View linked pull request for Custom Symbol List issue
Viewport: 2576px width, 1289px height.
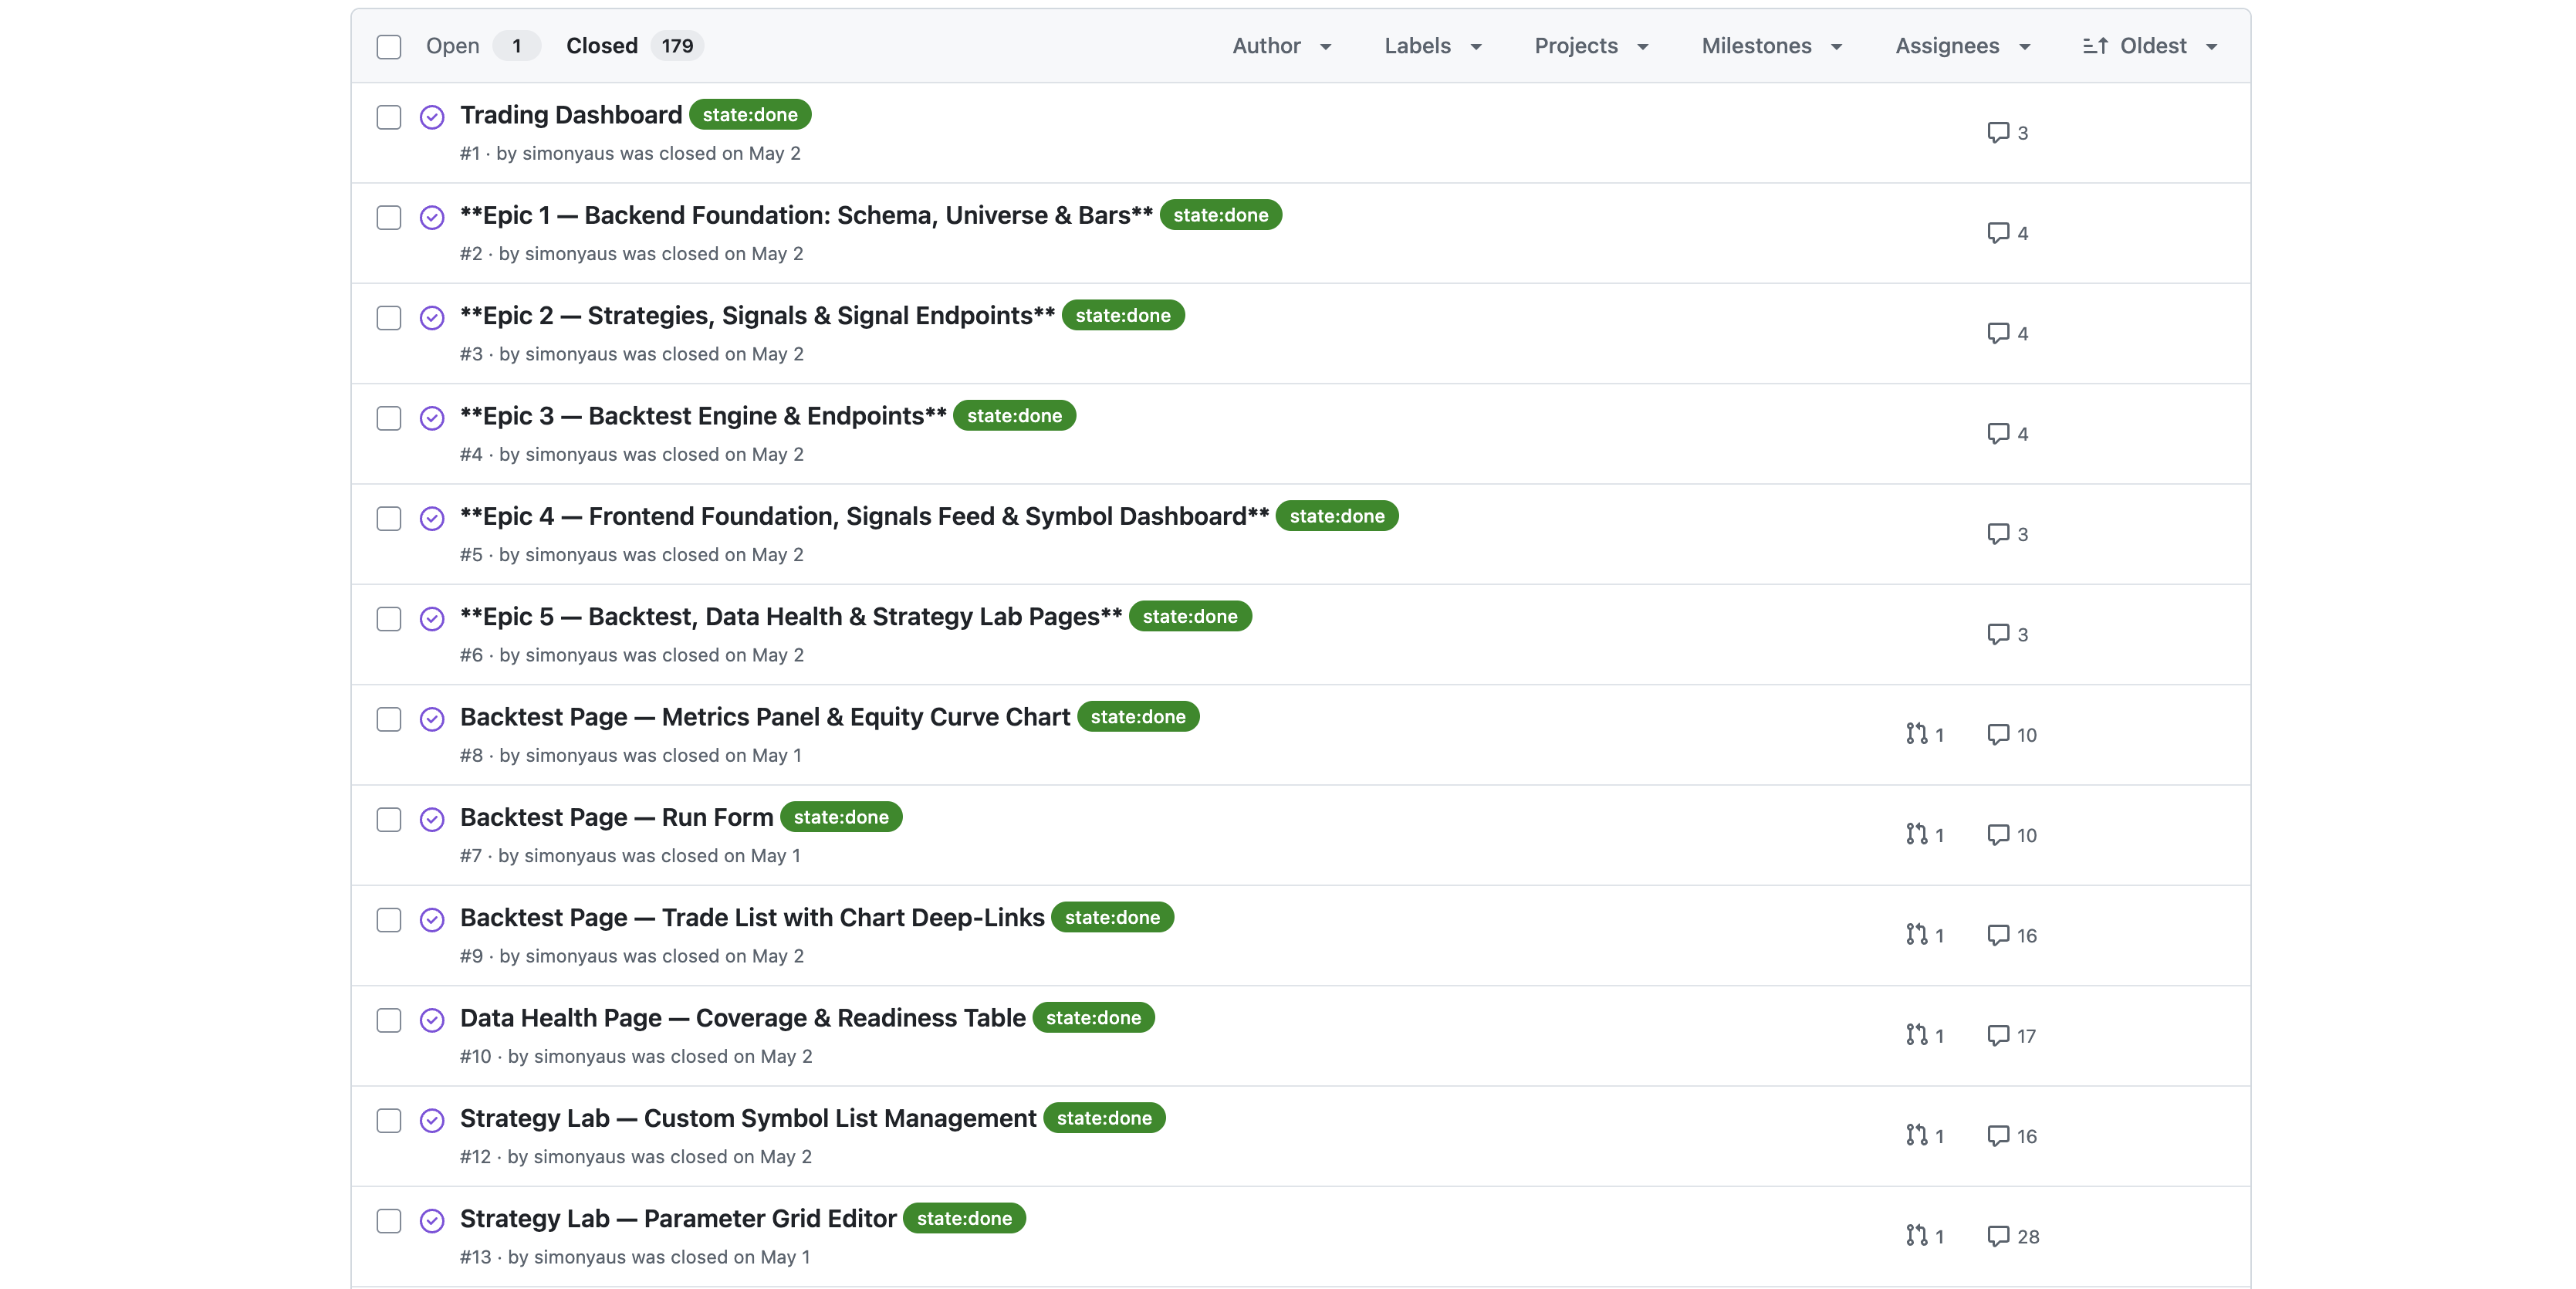pos(1925,1136)
